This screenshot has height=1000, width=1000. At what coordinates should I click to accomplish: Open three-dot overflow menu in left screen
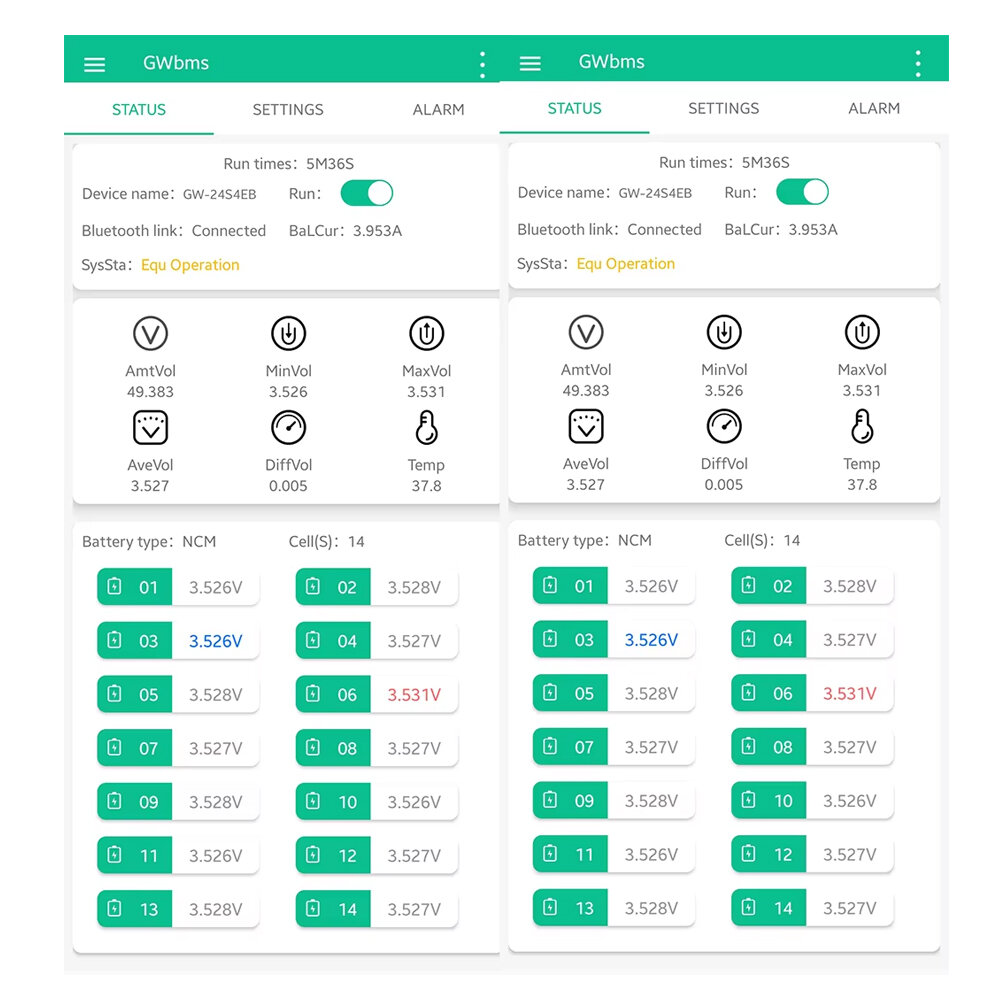point(482,65)
